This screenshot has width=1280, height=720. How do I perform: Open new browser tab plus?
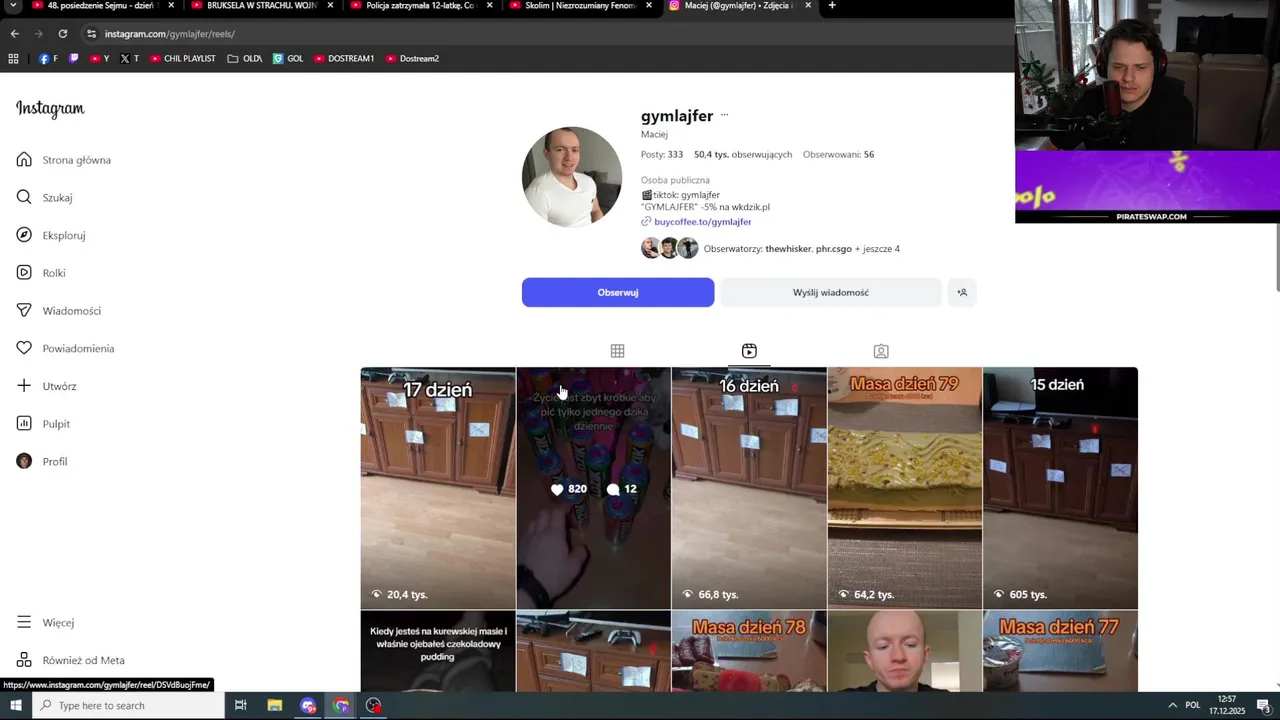[x=832, y=6]
